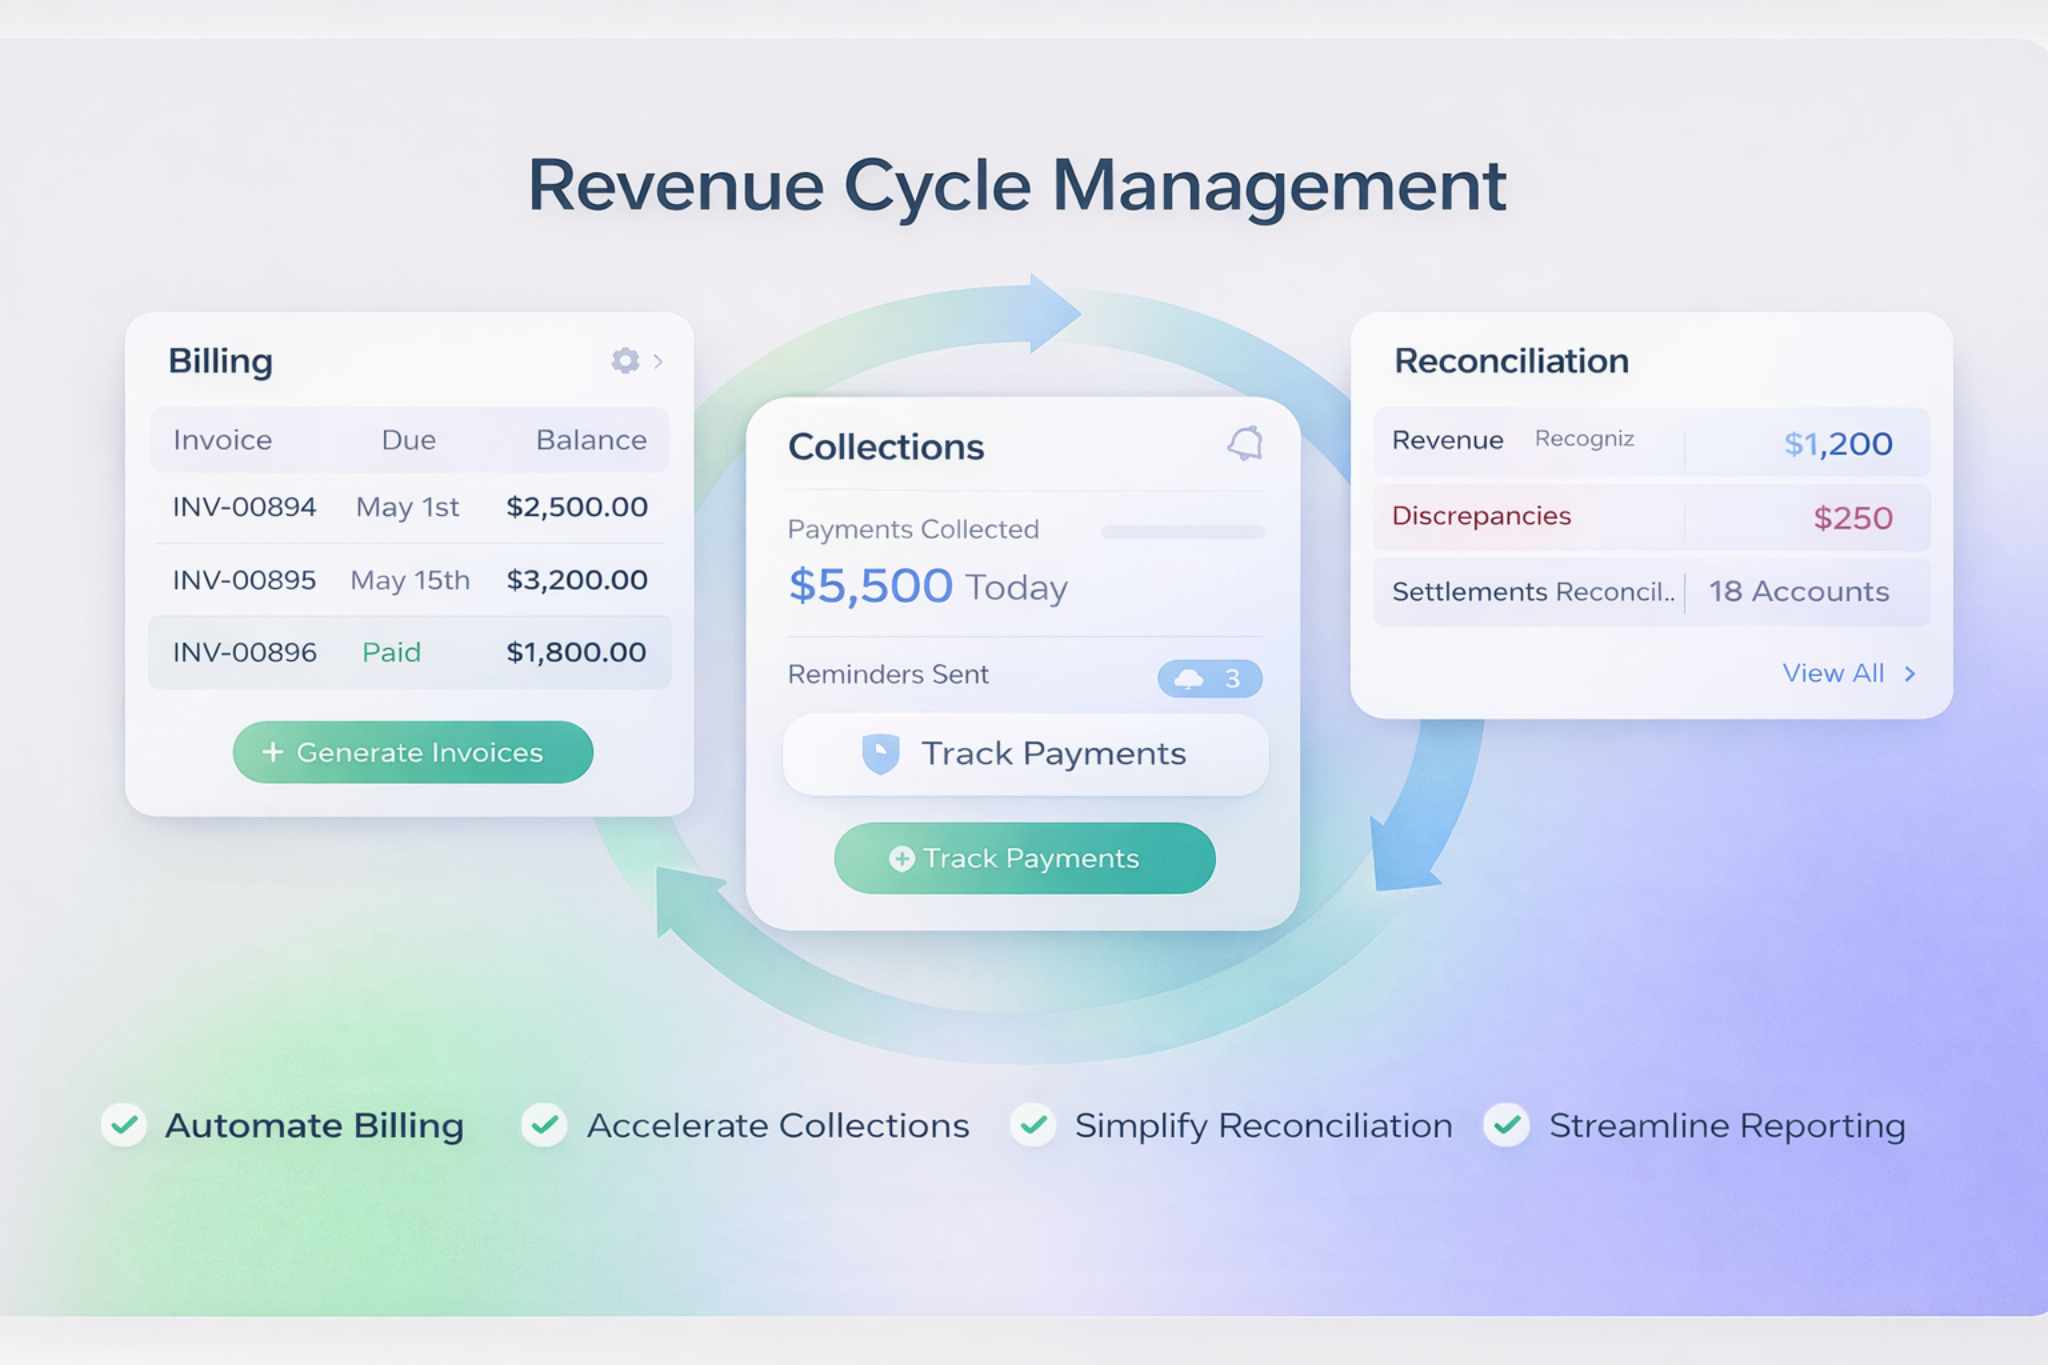Toggle the Accelerate Collections checkmark
This screenshot has height=1365, width=2048.
[545, 1125]
